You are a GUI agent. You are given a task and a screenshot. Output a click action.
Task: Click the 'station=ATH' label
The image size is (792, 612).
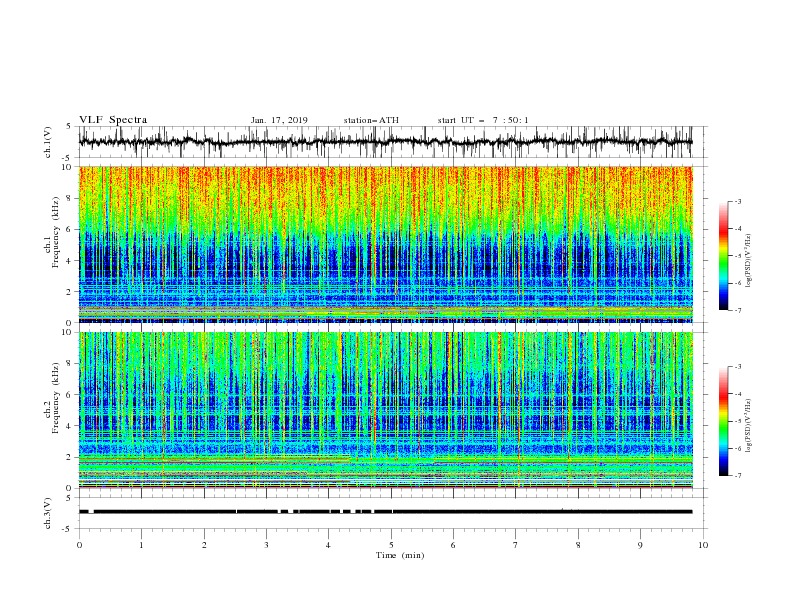[x=371, y=120]
